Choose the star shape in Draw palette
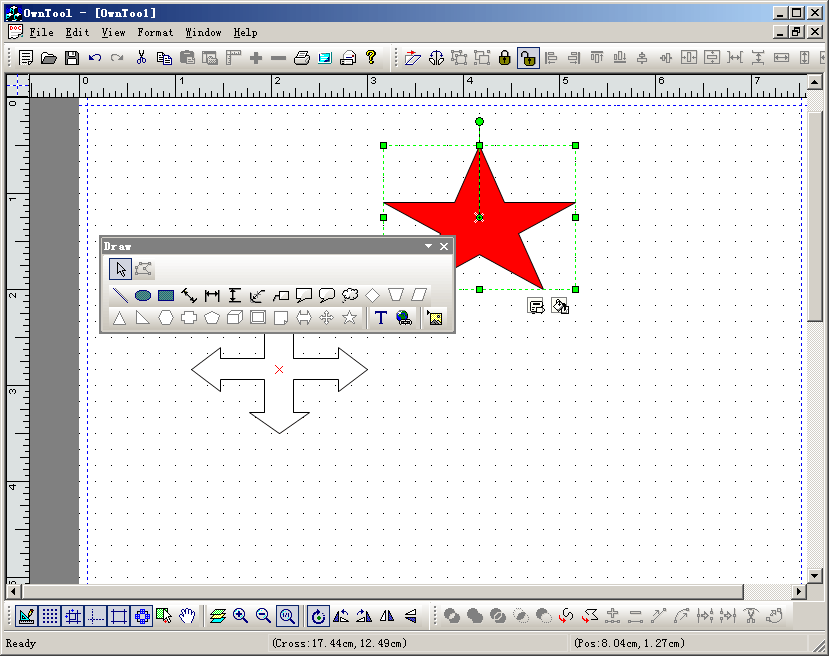The width and height of the screenshot is (829, 656). tap(349, 318)
